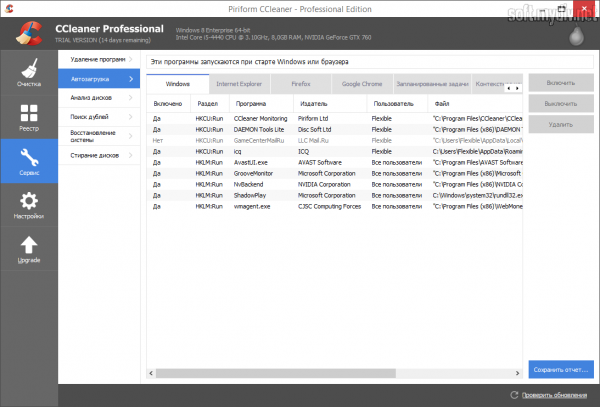The image size is (600, 407).
Task: Click chevron next to Удаление программ
Action: tap(131, 59)
